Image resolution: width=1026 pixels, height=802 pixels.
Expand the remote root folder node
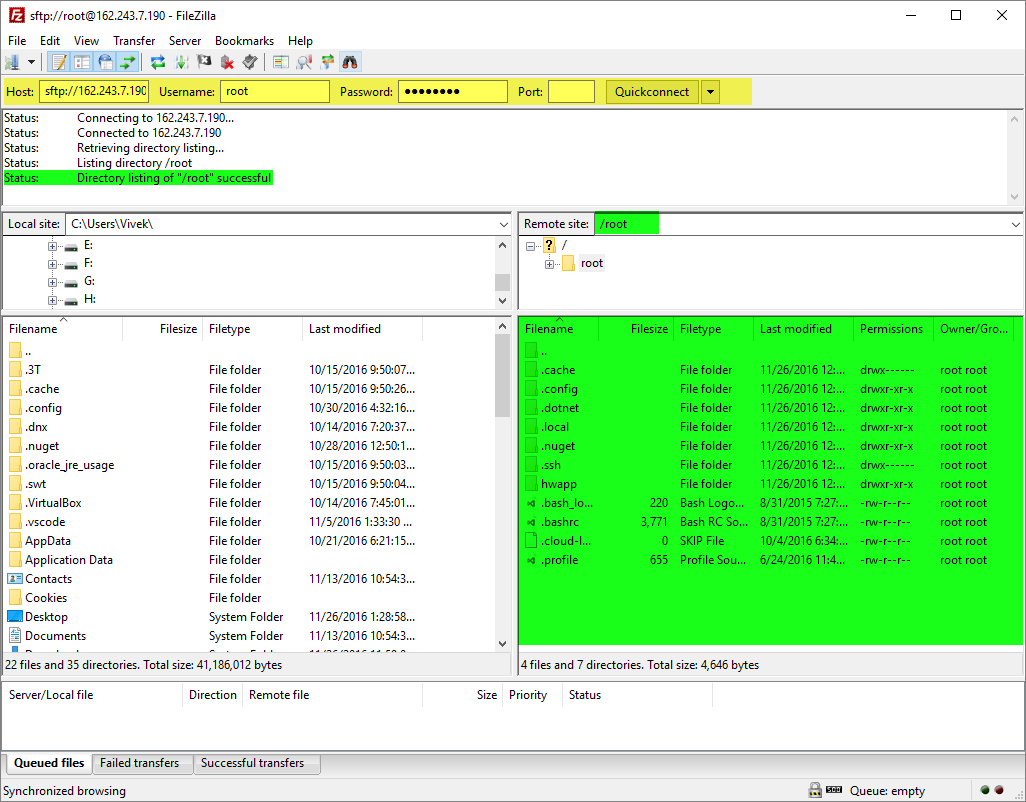point(550,264)
